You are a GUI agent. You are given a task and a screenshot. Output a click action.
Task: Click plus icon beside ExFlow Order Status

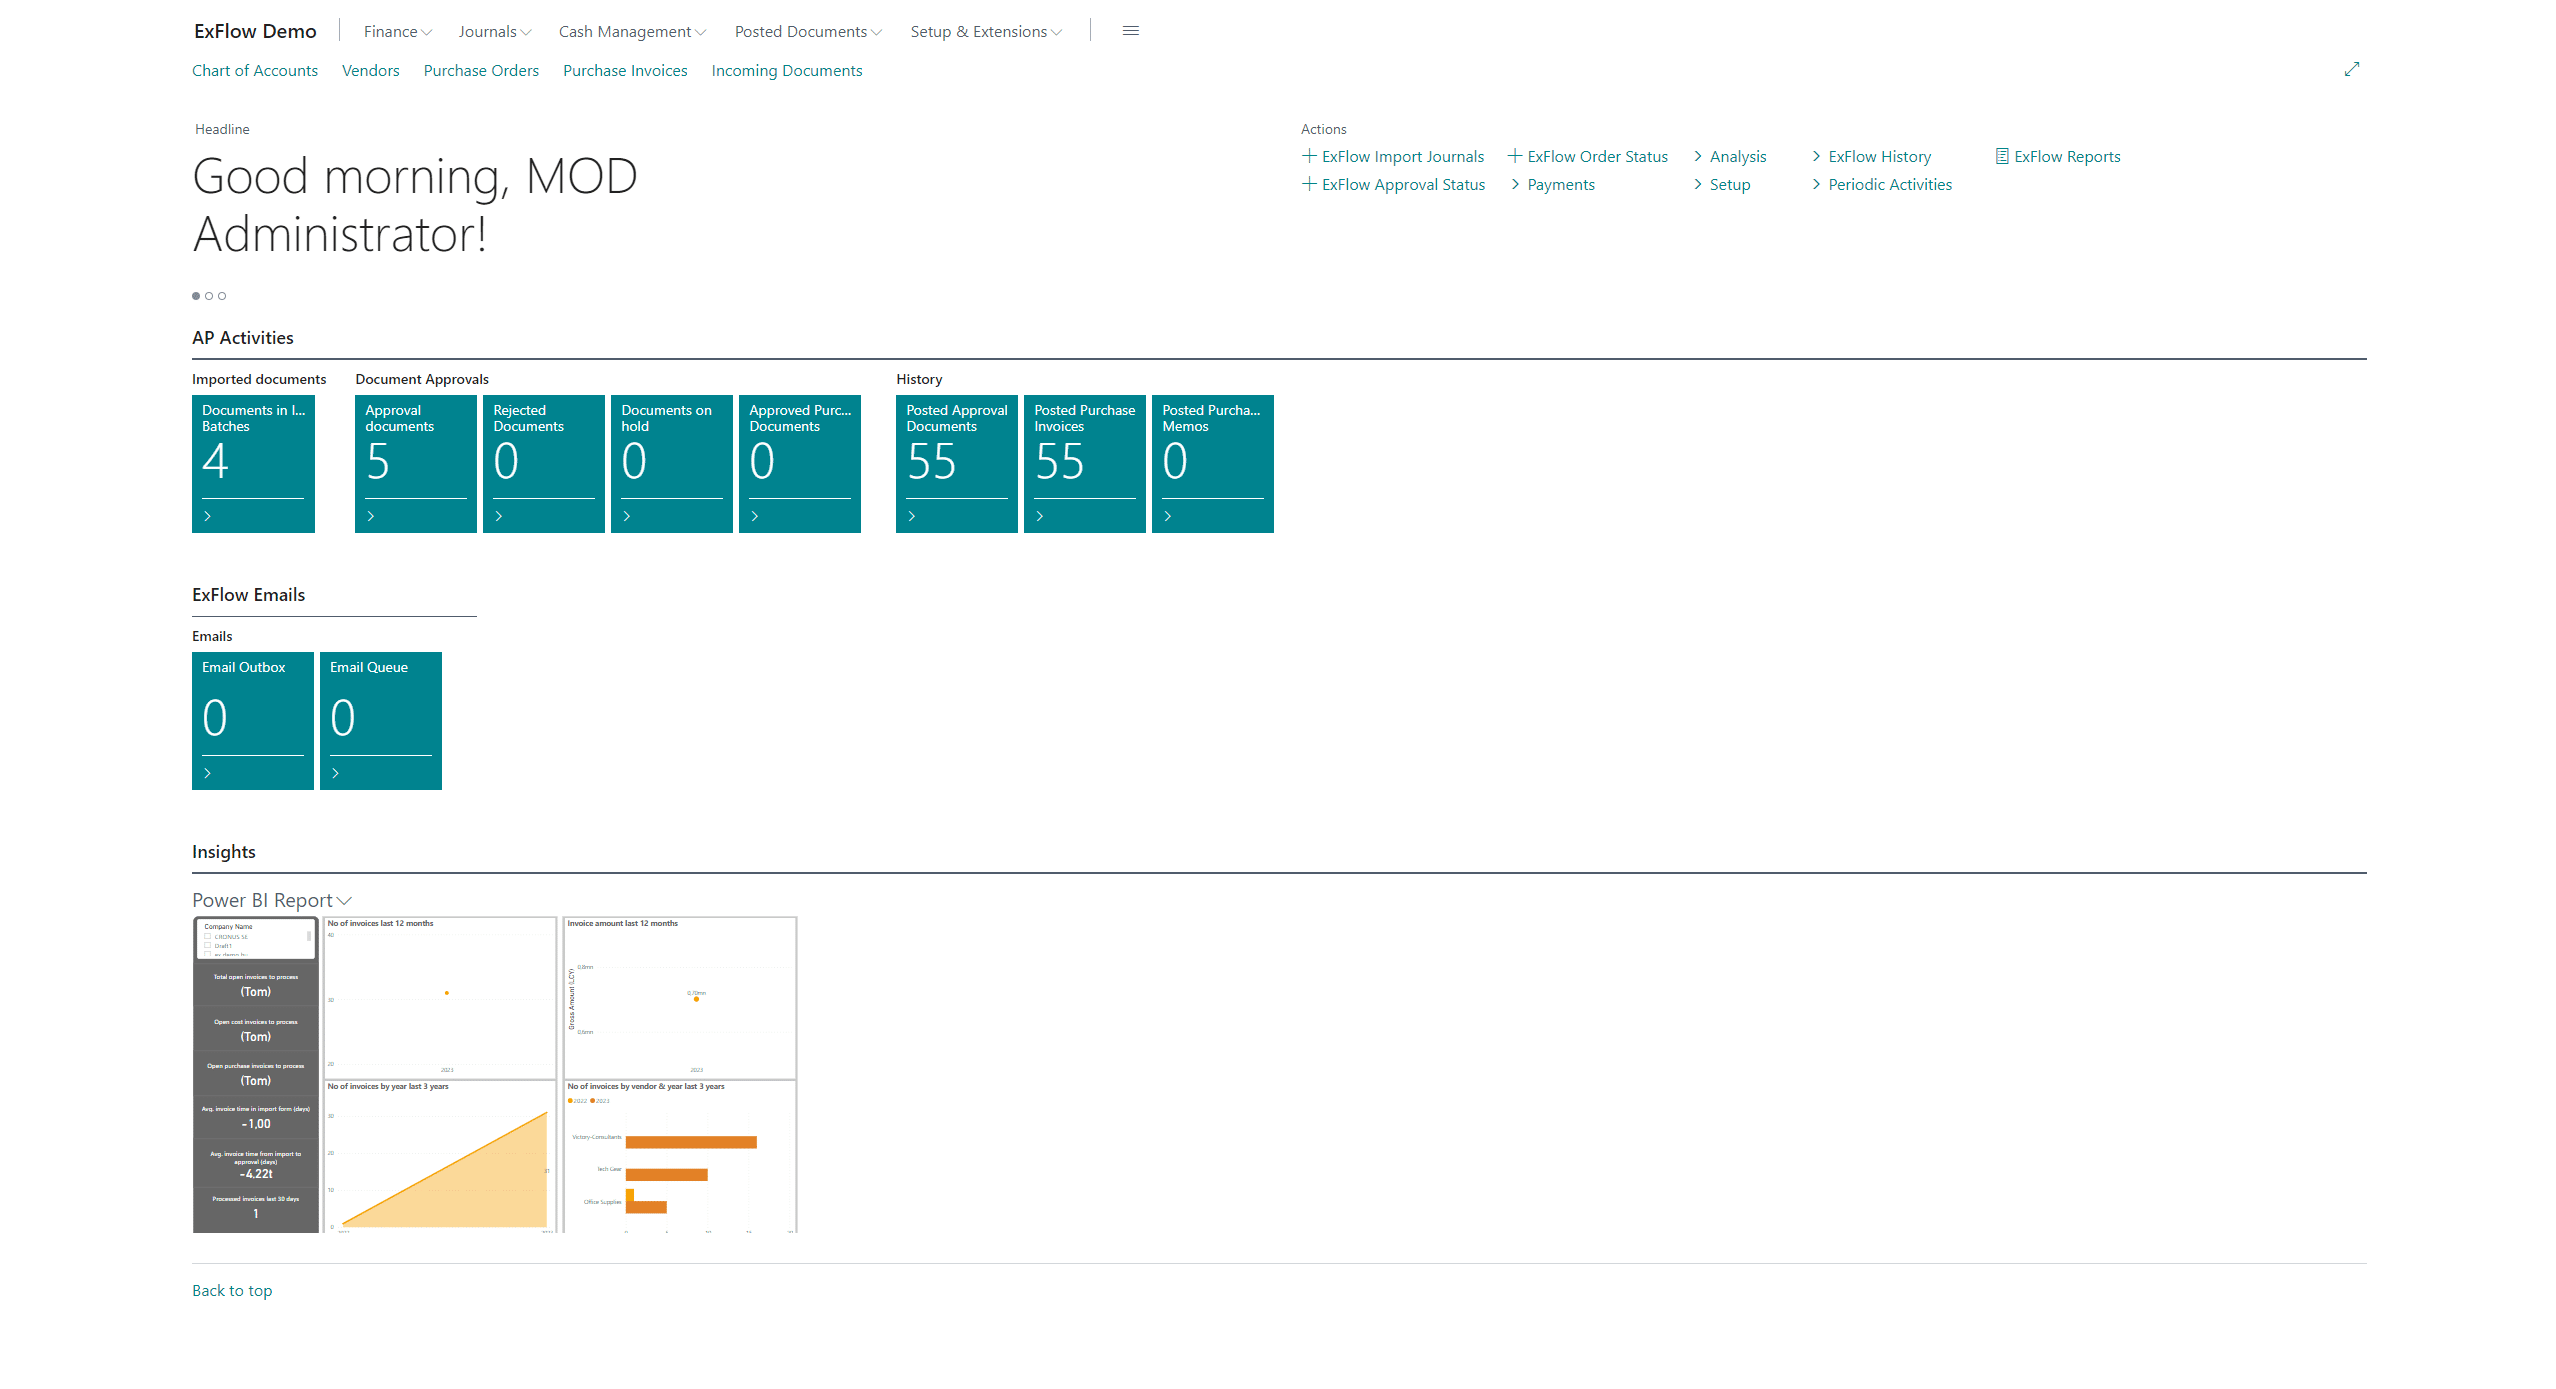coord(1514,156)
